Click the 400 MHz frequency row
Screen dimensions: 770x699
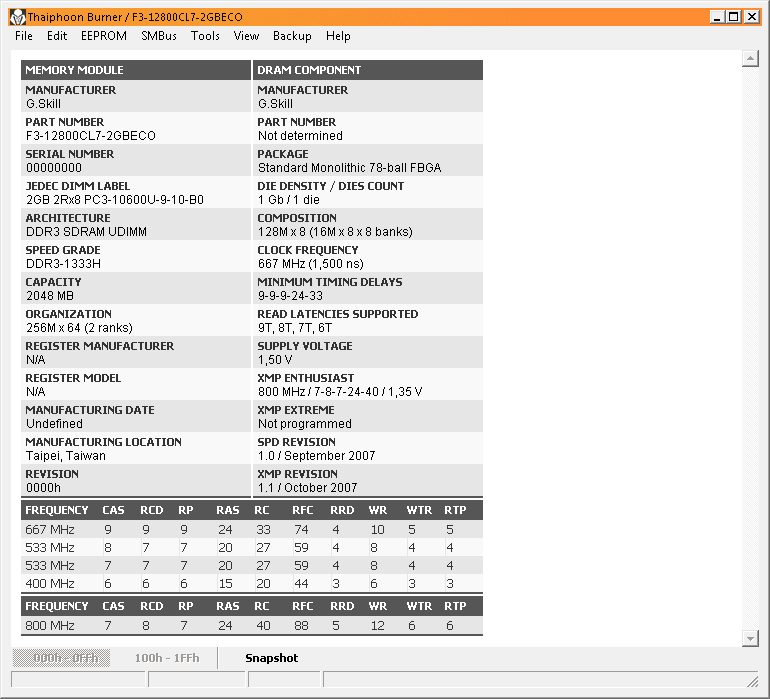point(252,584)
